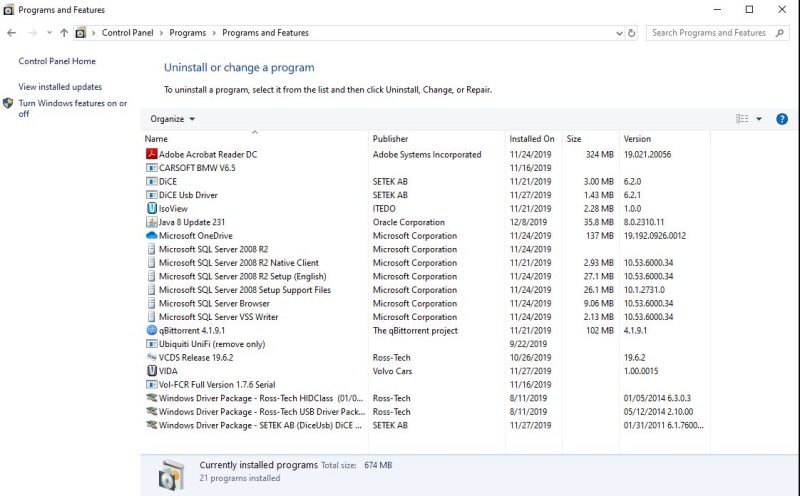This screenshot has width=800, height=496.
Task: Go forward with the right arrow
Action: click(32, 33)
